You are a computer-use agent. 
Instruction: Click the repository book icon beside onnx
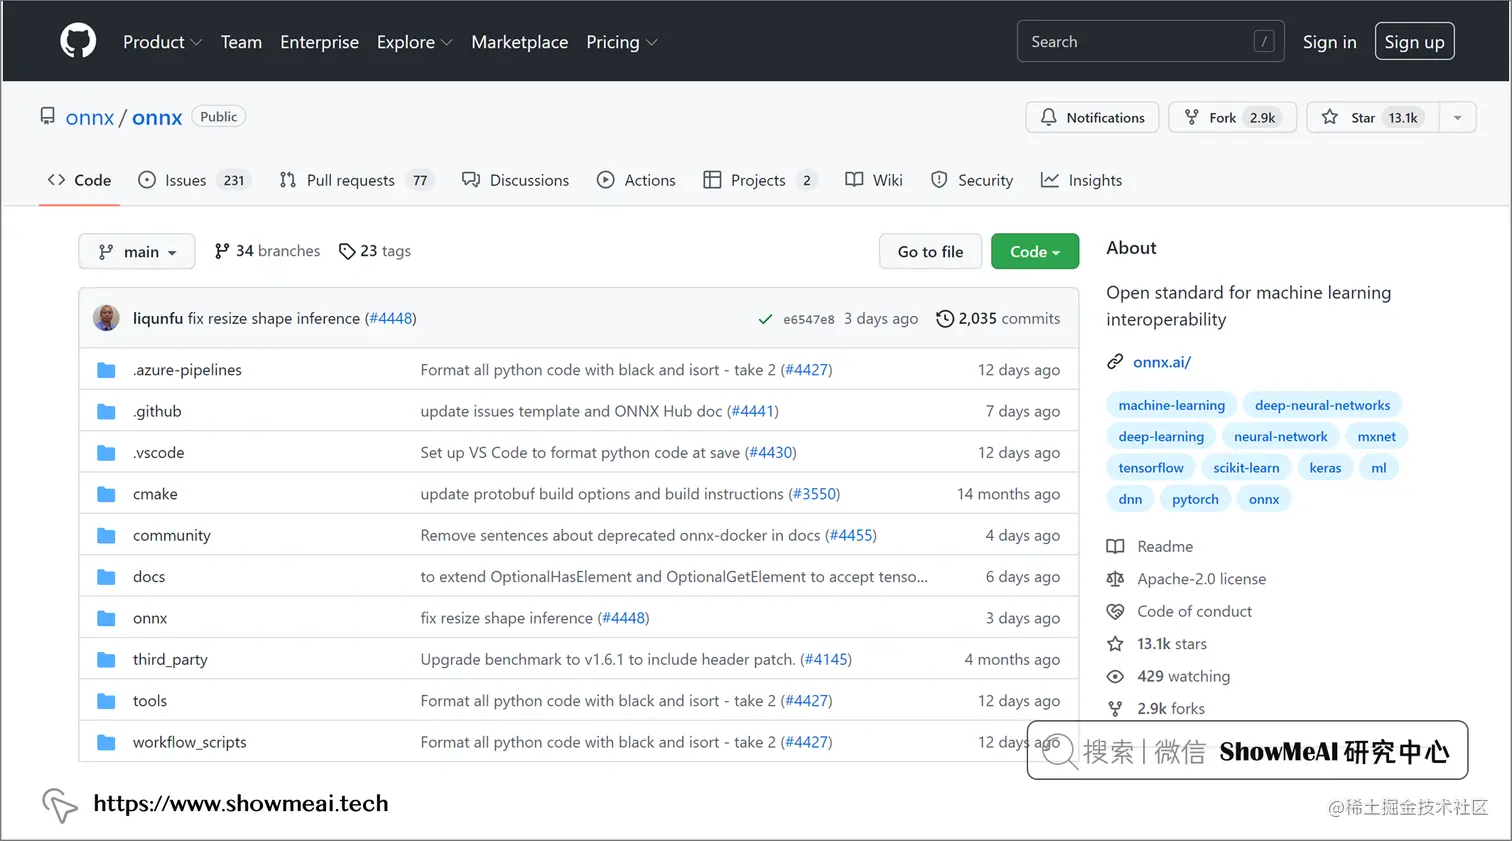coord(47,116)
